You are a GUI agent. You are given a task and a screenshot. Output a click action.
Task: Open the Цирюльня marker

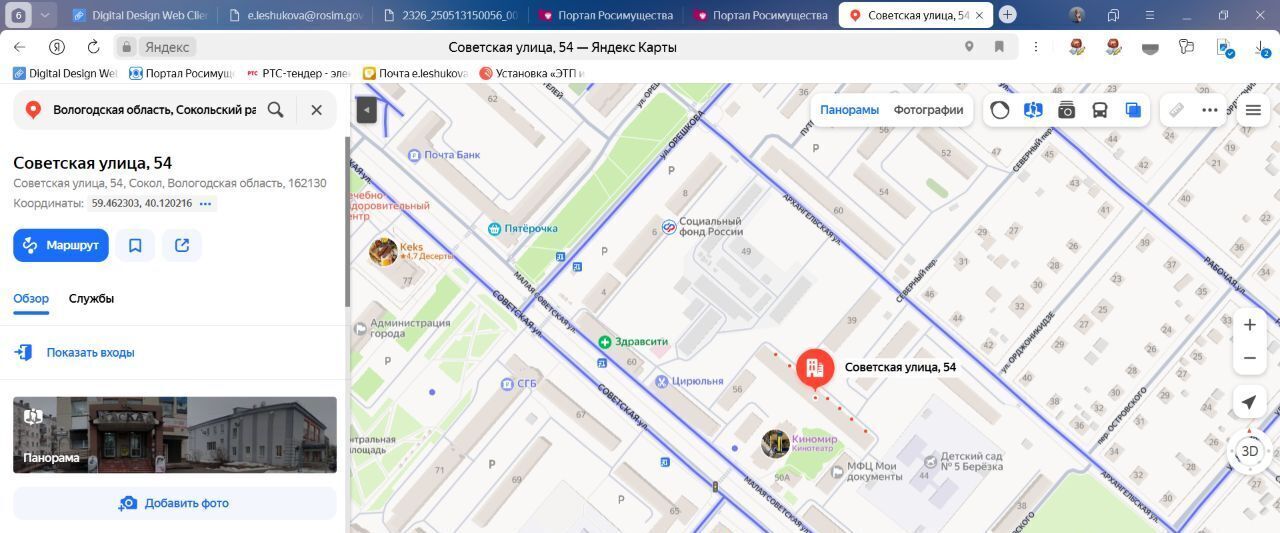pos(661,381)
